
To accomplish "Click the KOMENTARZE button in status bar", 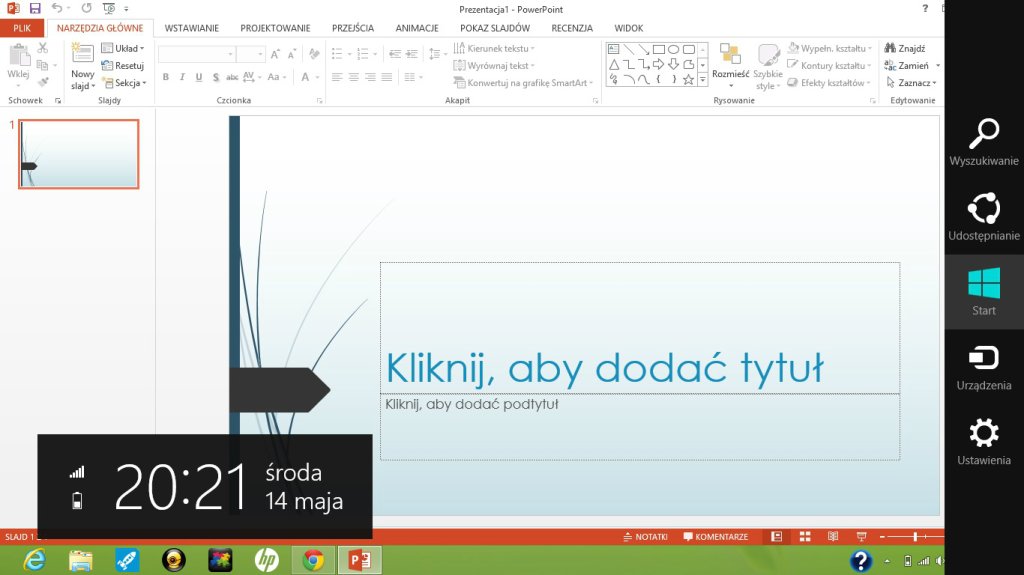I will coord(716,537).
